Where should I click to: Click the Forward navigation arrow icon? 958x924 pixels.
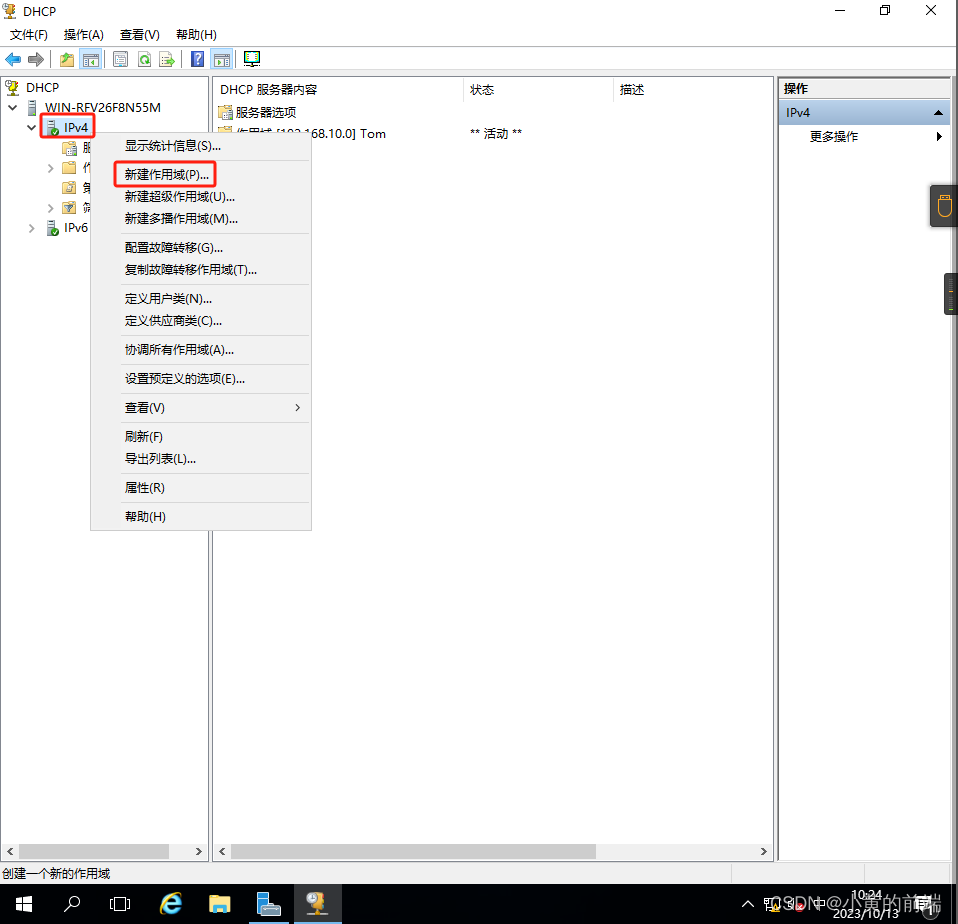click(37, 59)
